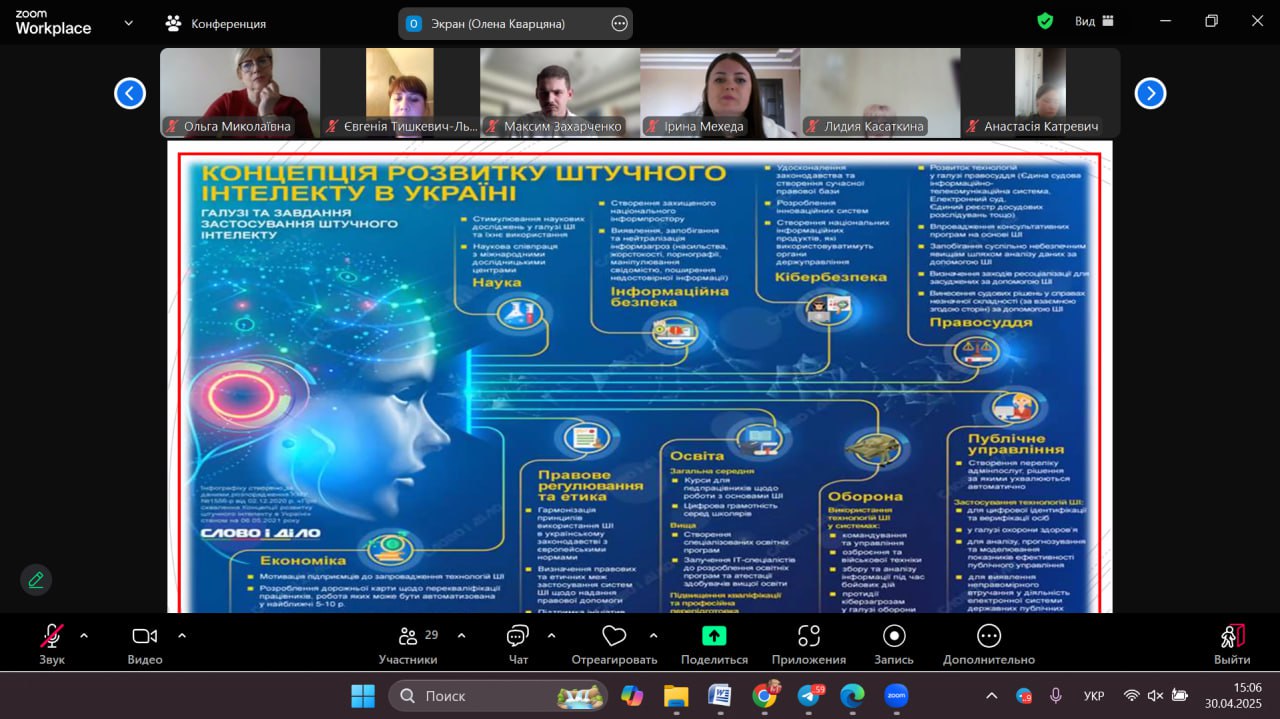
Task: Click the green pencil annotation icon
Action: pyautogui.click(x=36, y=580)
